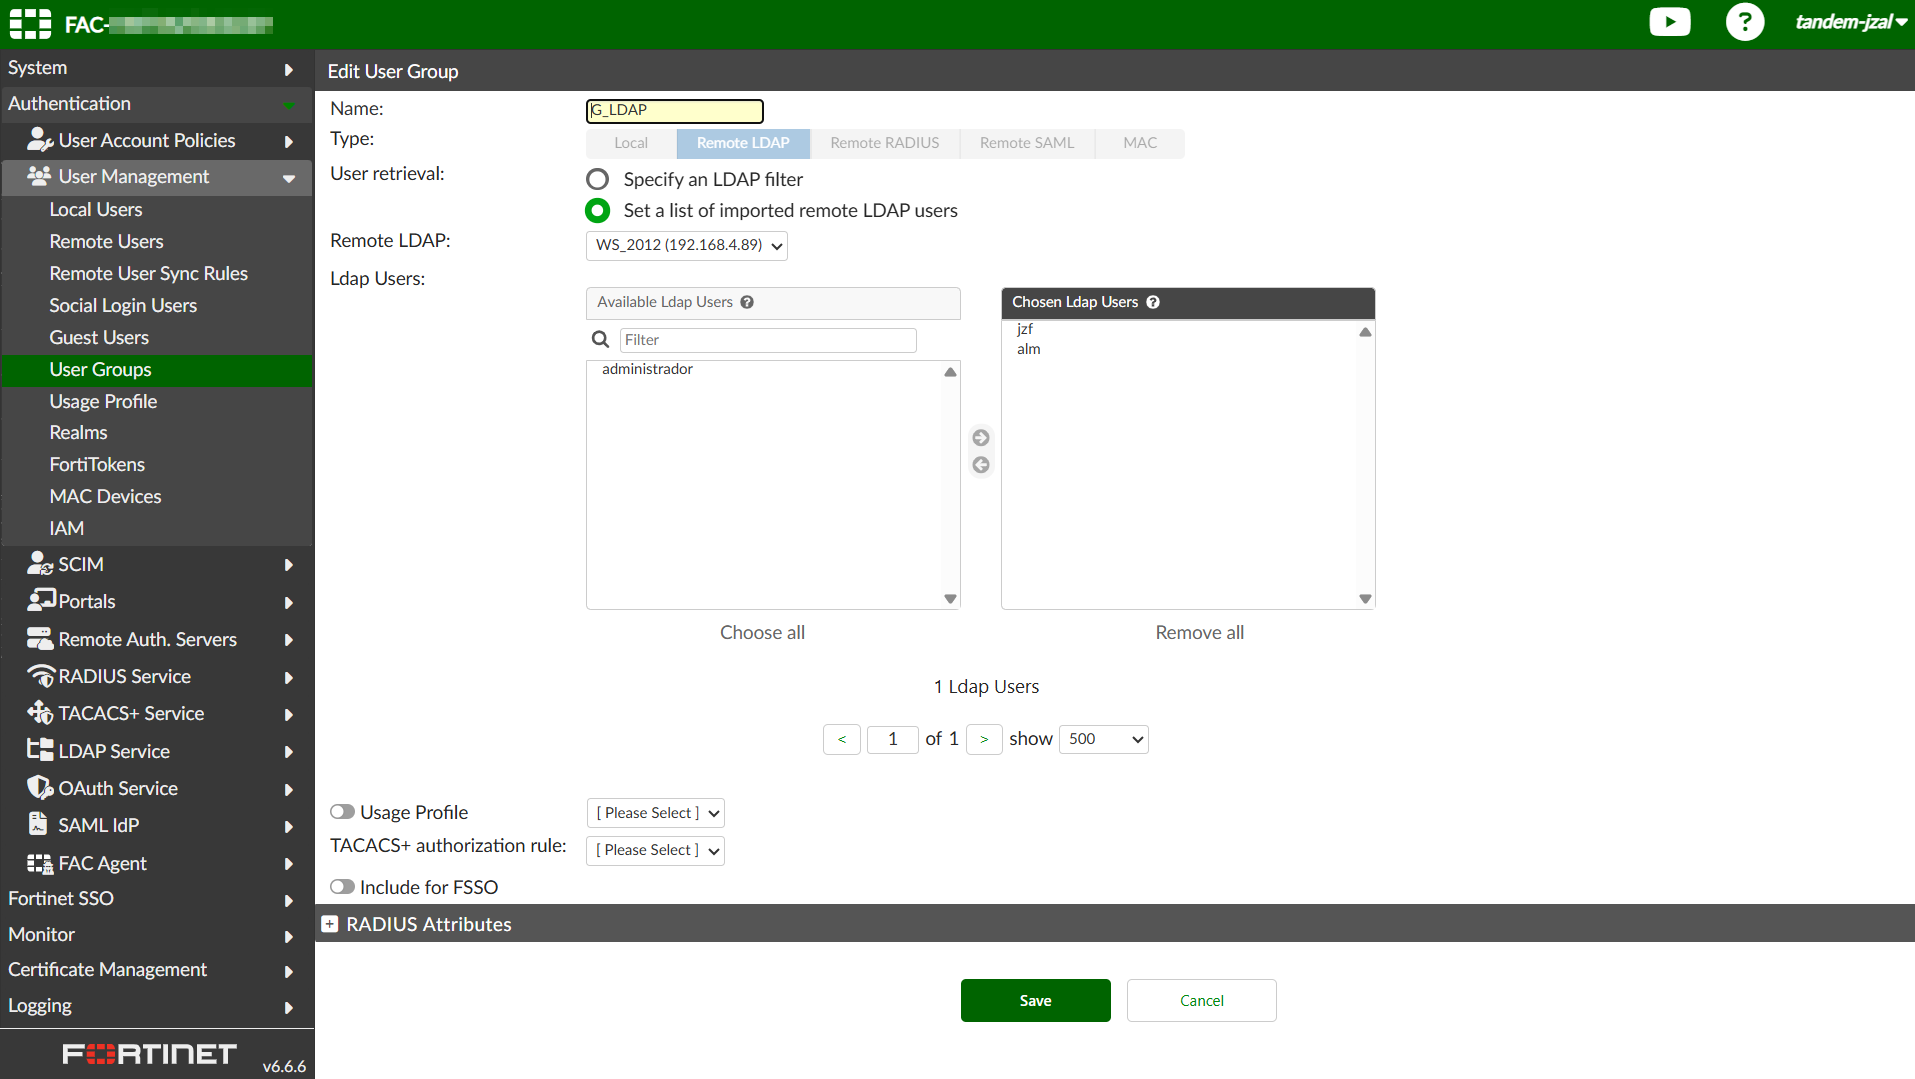Click the Filter text input field
Image resolution: width=1915 pixels, height=1079 pixels.
(x=767, y=340)
